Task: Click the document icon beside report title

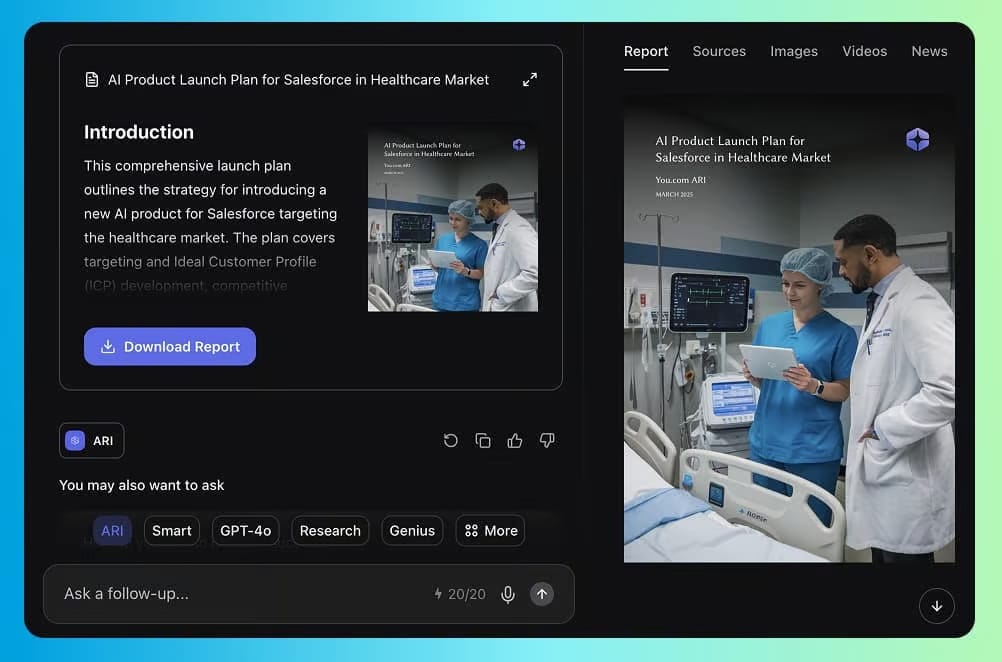Action: [92, 80]
